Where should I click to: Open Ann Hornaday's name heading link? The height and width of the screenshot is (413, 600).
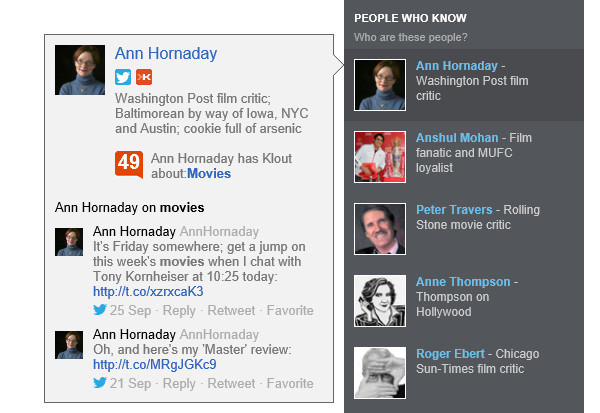(x=166, y=54)
